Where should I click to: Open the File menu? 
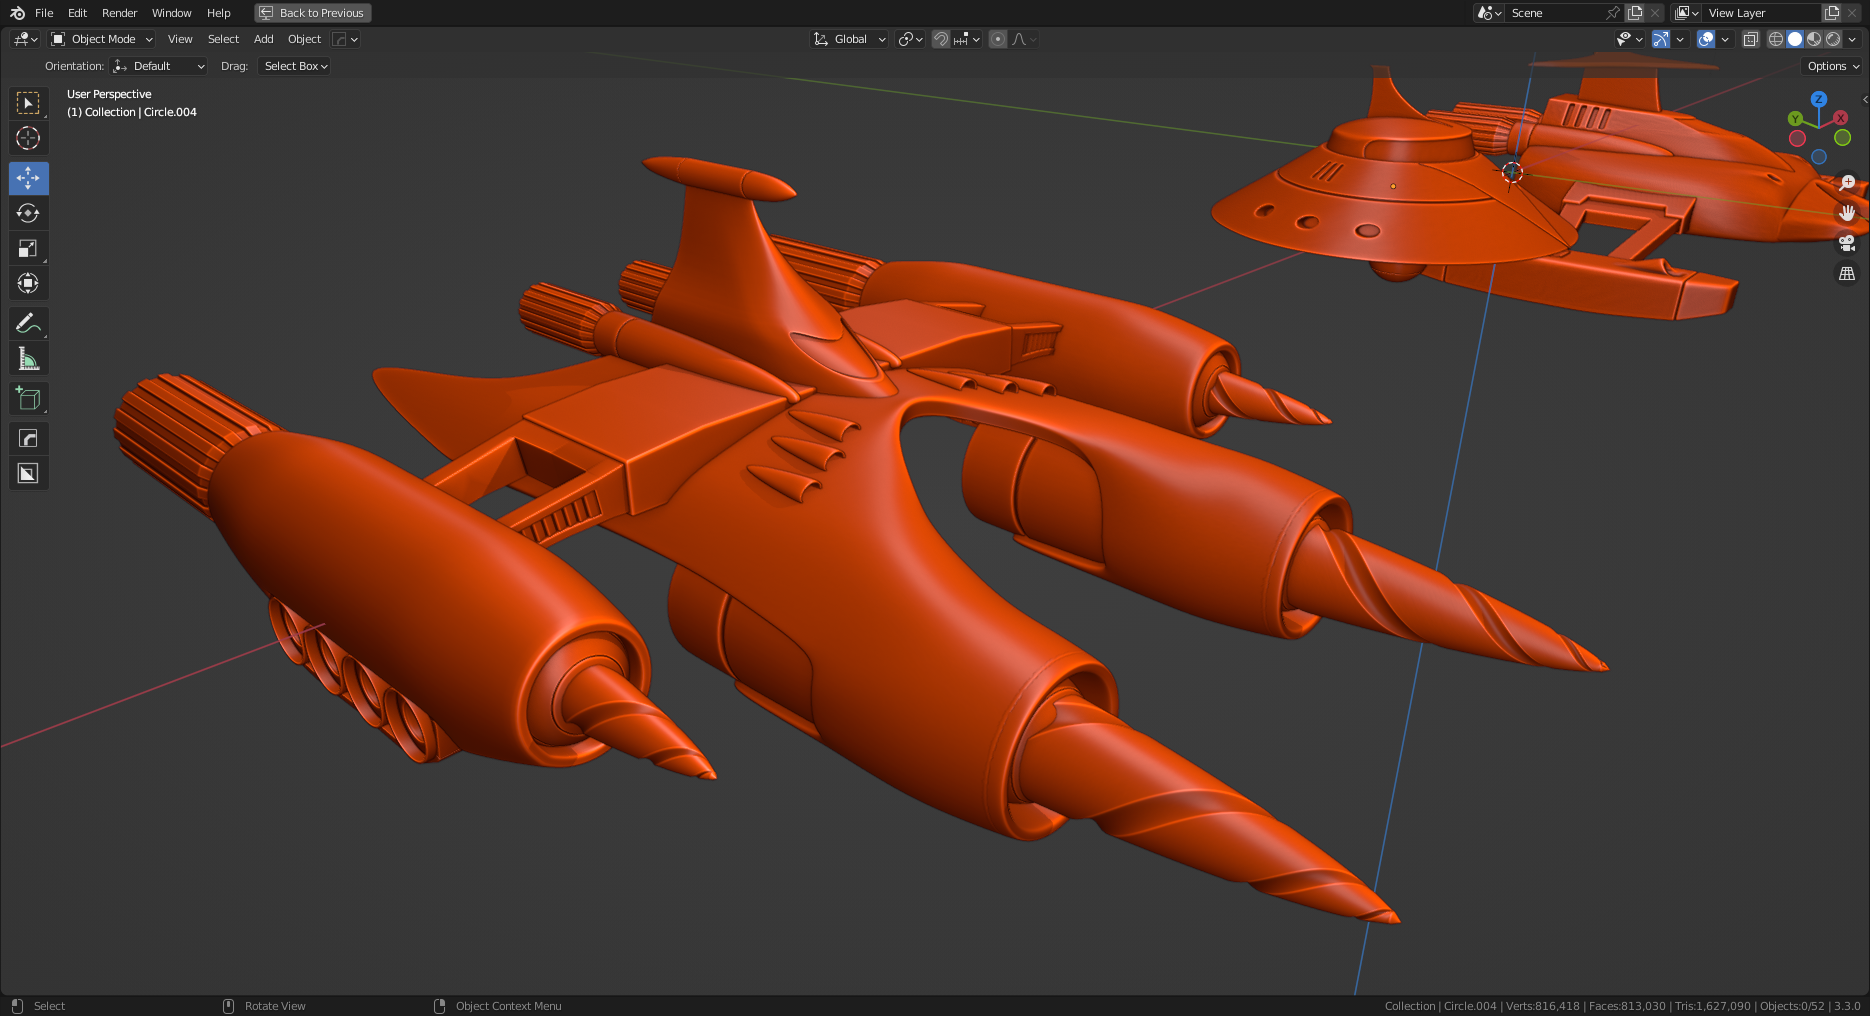[44, 13]
